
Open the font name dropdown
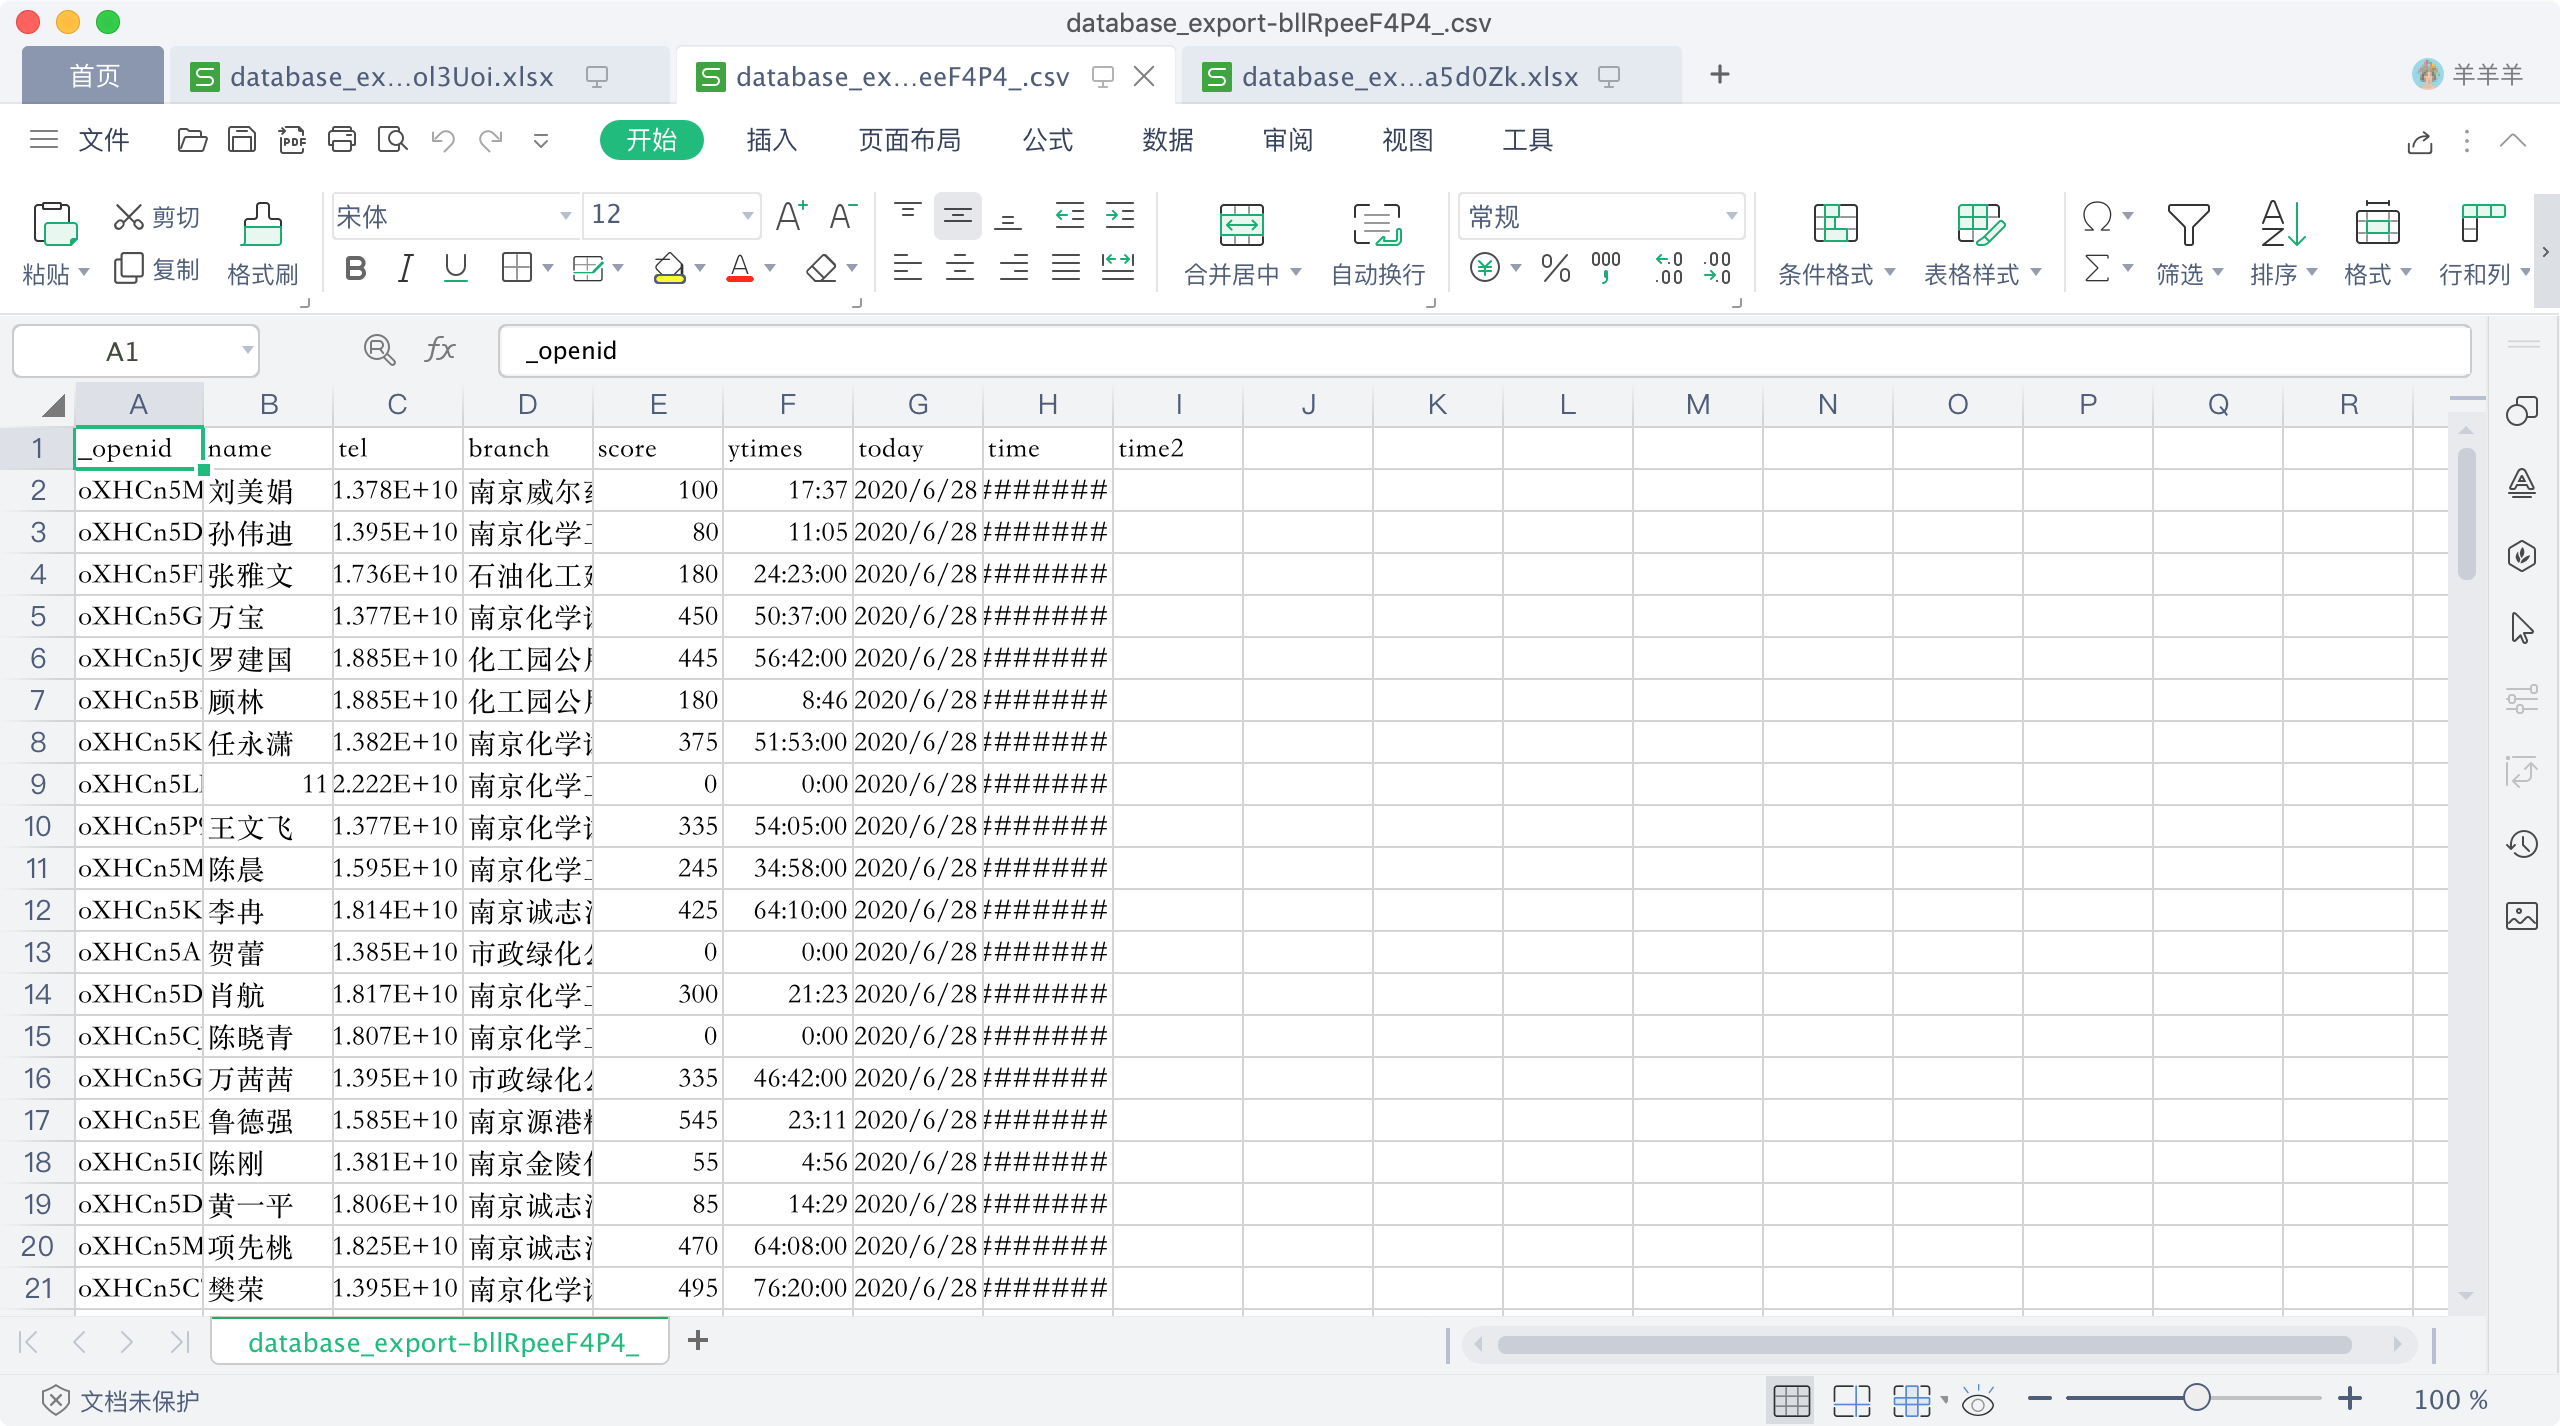pyautogui.click(x=565, y=216)
